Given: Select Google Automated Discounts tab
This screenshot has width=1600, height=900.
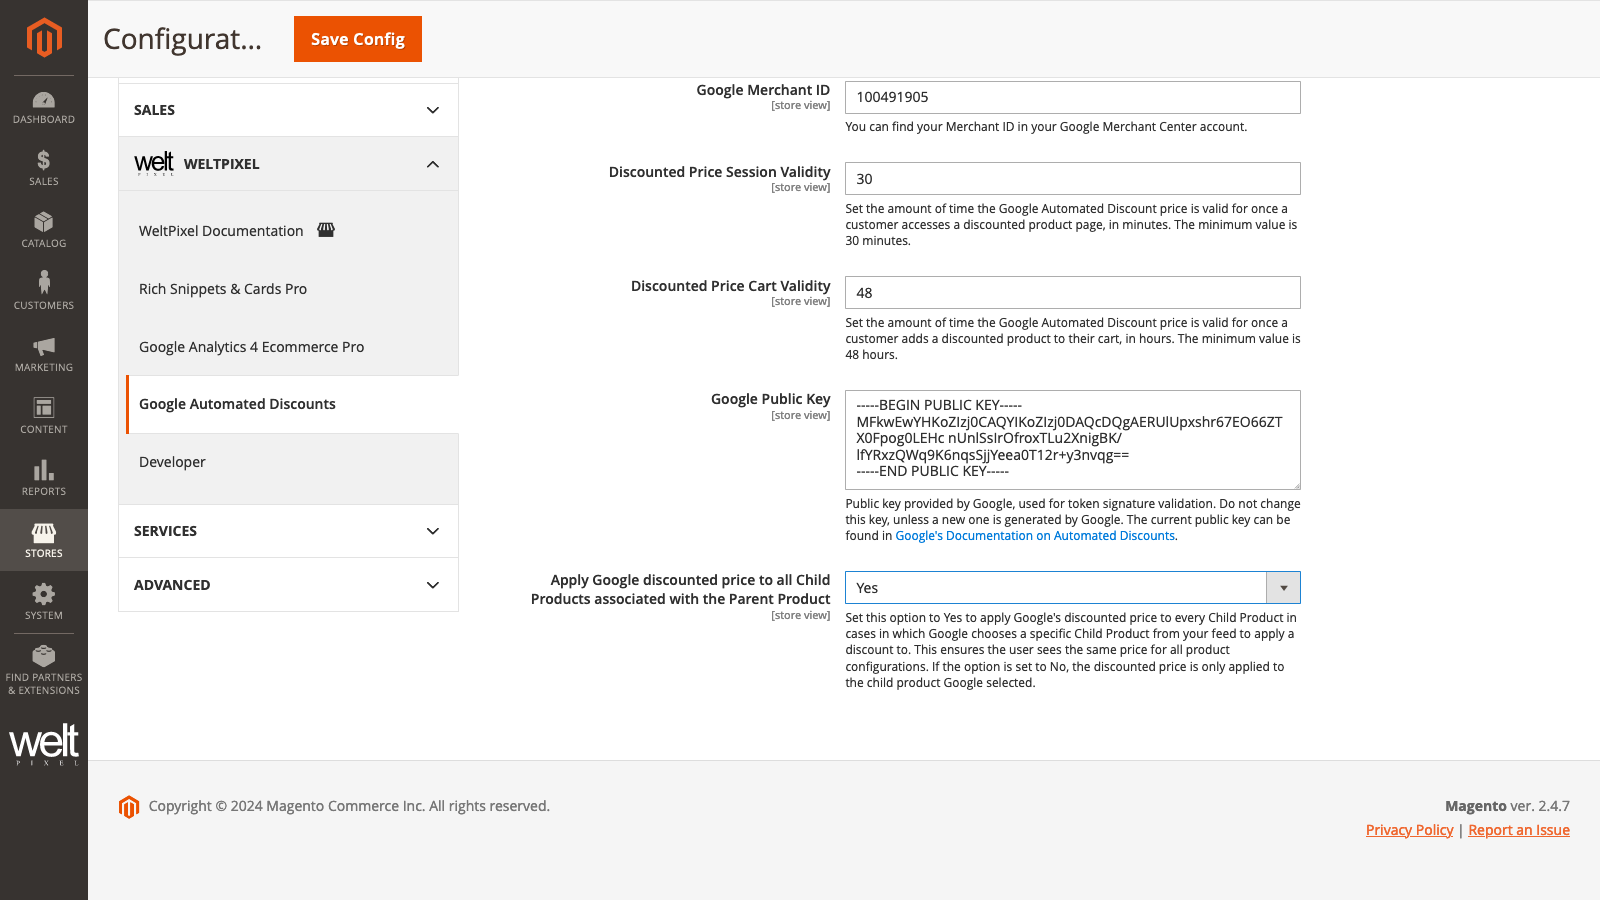Looking at the screenshot, I should coord(292,404).
